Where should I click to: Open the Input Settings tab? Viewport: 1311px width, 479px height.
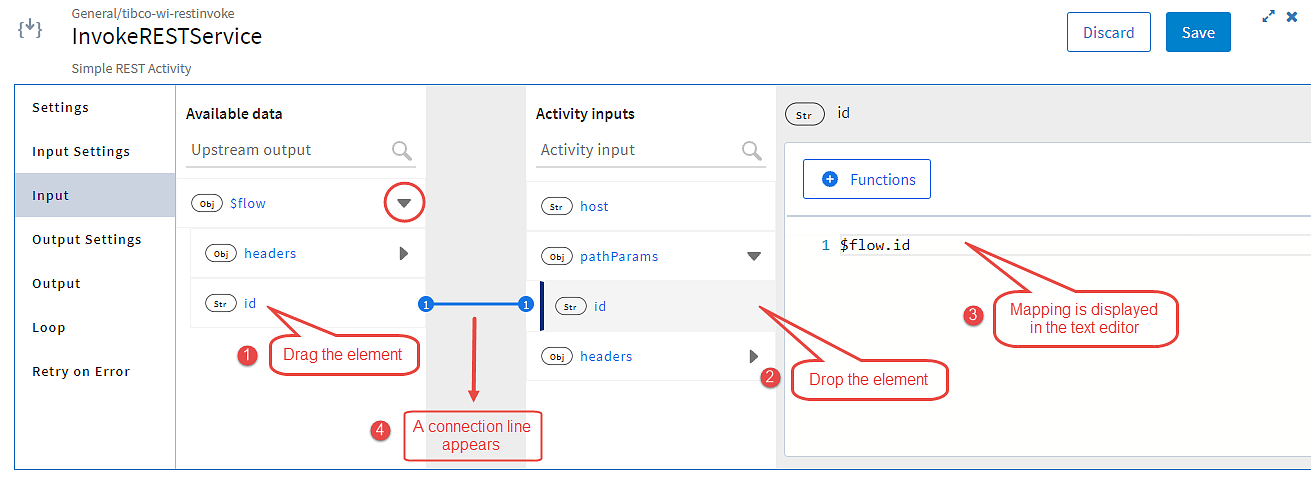pyautogui.click(x=81, y=152)
